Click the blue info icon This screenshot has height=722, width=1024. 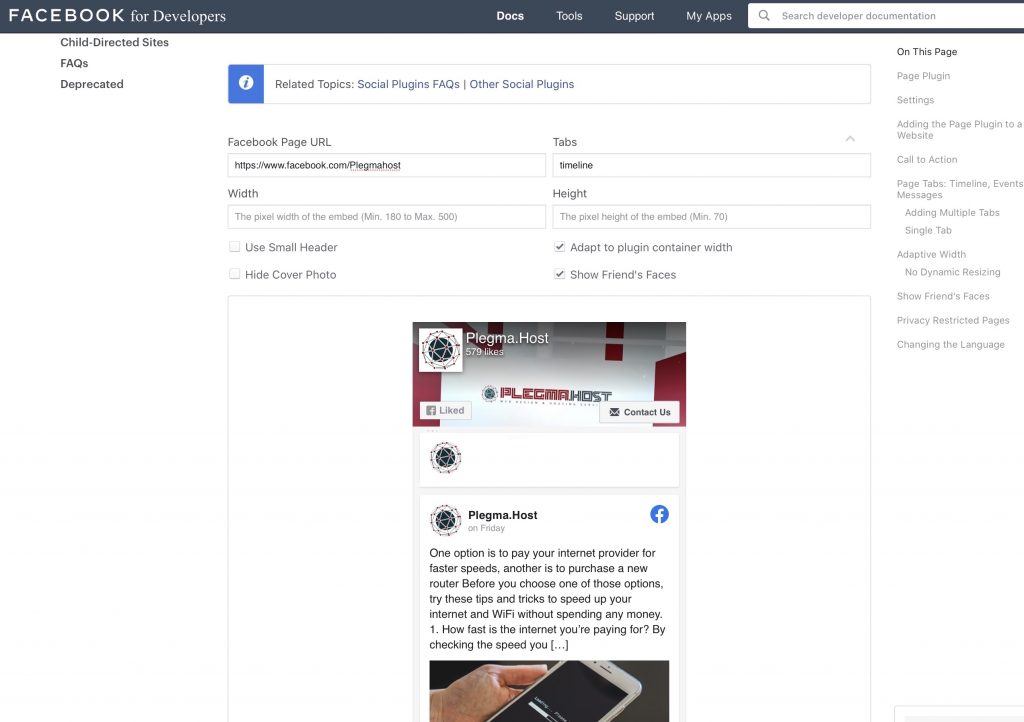coord(246,84)
